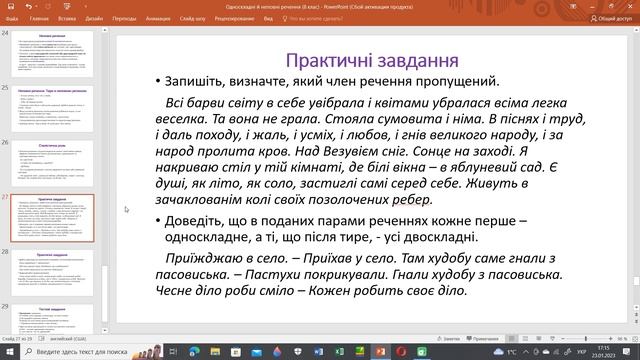Image resolution: width=640 pixels, height=360 pixels.
Task: Open Microsoft Edge from taskbar
Action: pos(194,351)
